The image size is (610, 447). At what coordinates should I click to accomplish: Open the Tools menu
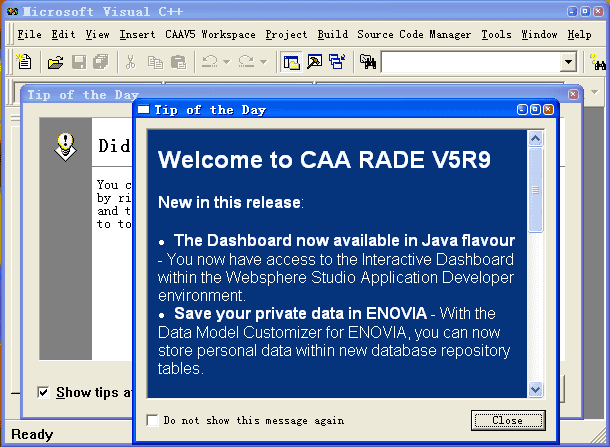(x=496, y=35)
